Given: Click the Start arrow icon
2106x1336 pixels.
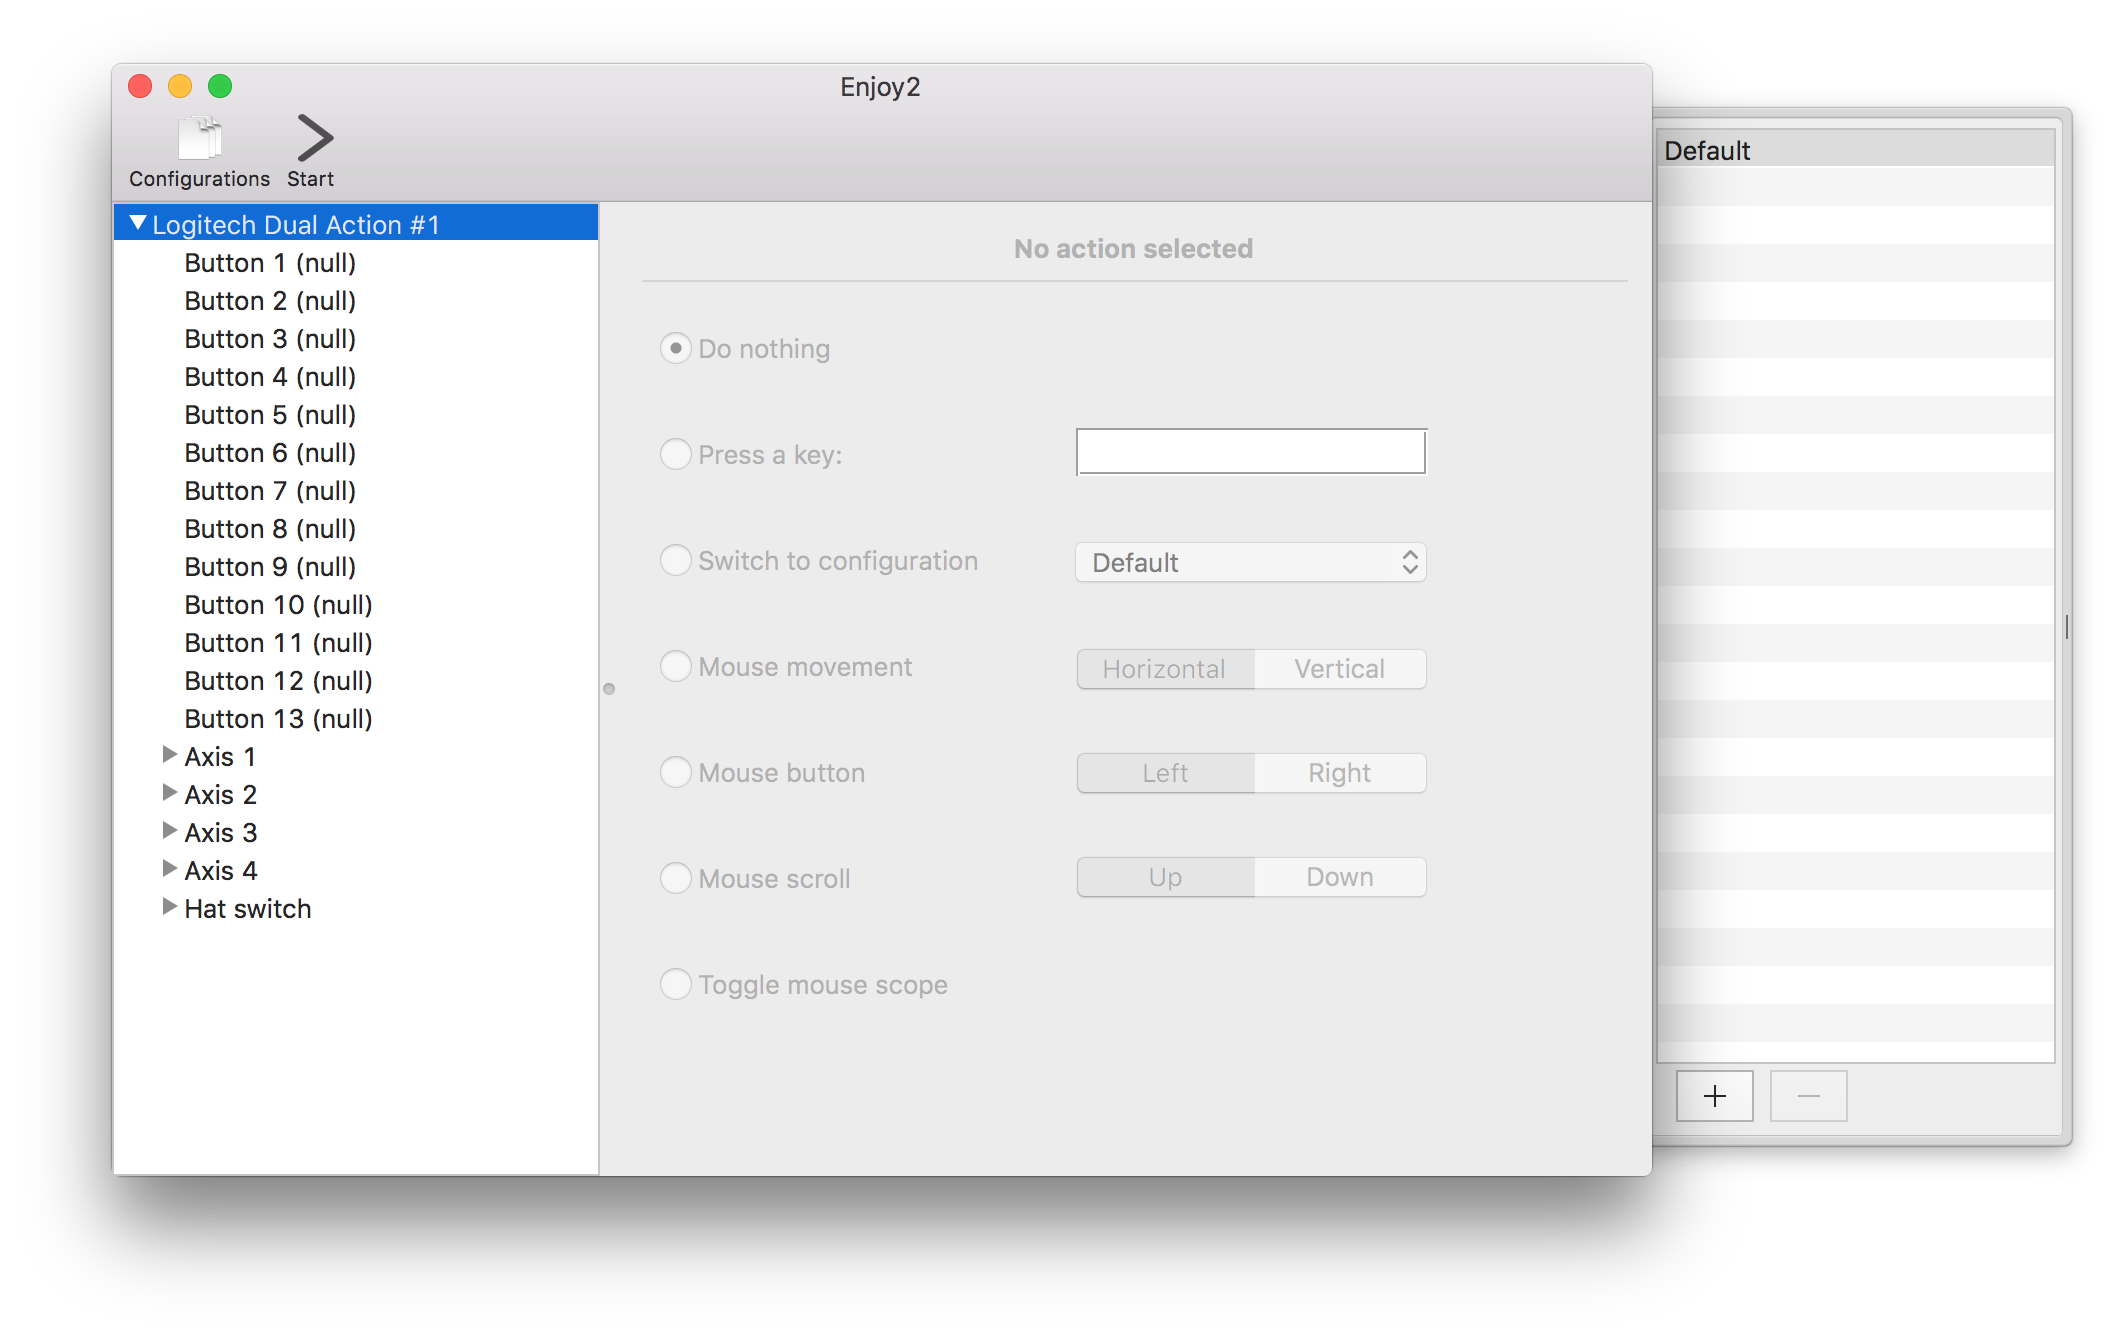Looking at the screenshot, I should pyautogui.click(x=314, y=138).
